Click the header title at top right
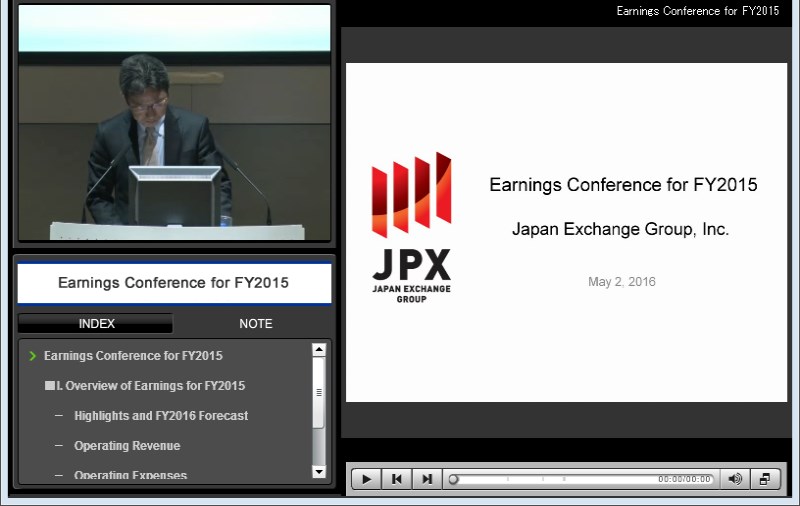Screen dimensions: 800x506 (697, 11)
